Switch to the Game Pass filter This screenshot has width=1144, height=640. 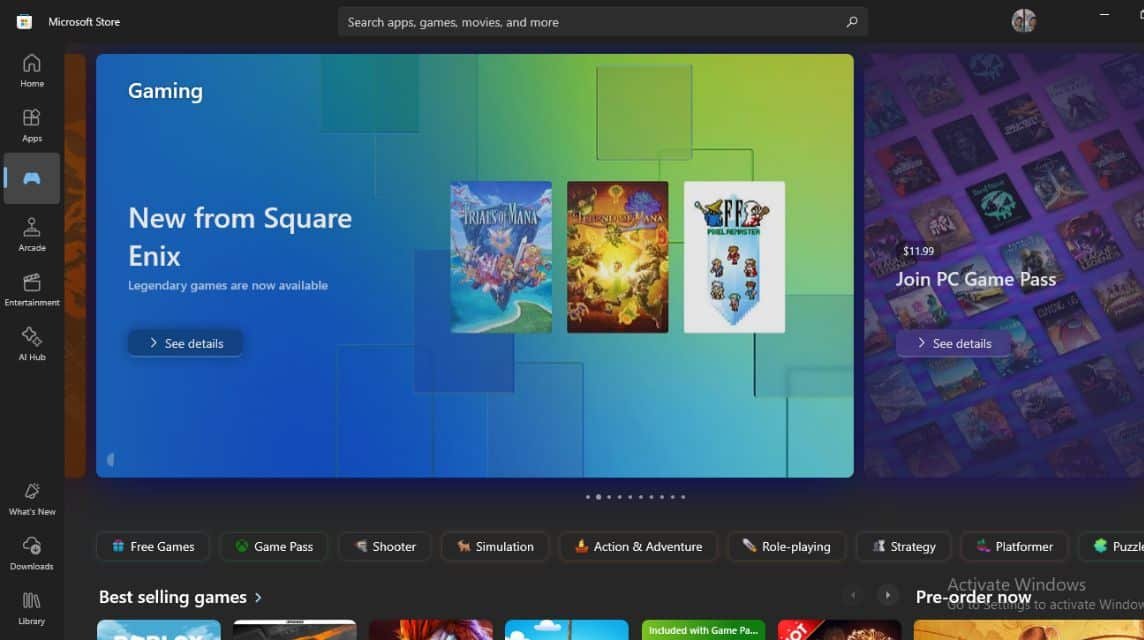(273, 546)
